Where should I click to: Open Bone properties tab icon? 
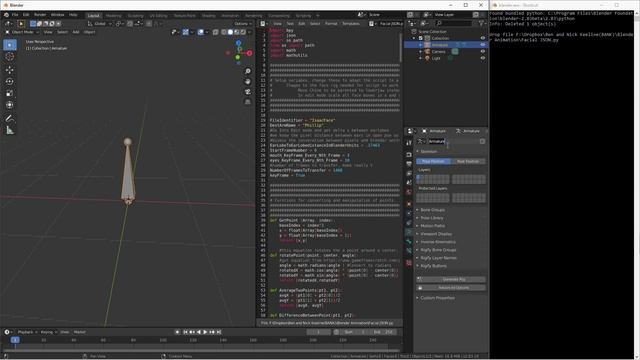[x=409, y=242]
